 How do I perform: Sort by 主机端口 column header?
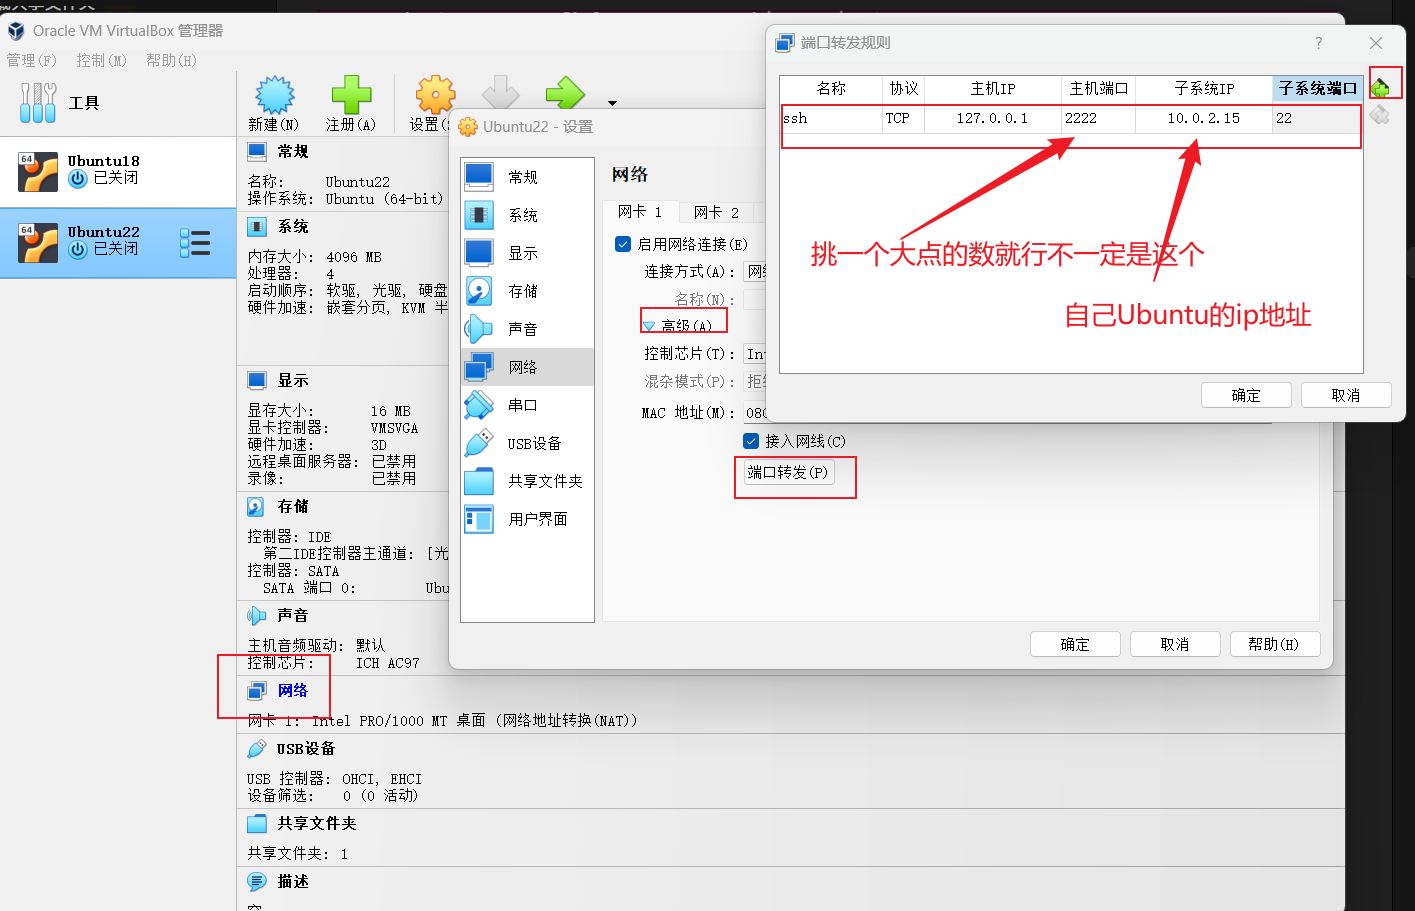tap(1098, 89)
